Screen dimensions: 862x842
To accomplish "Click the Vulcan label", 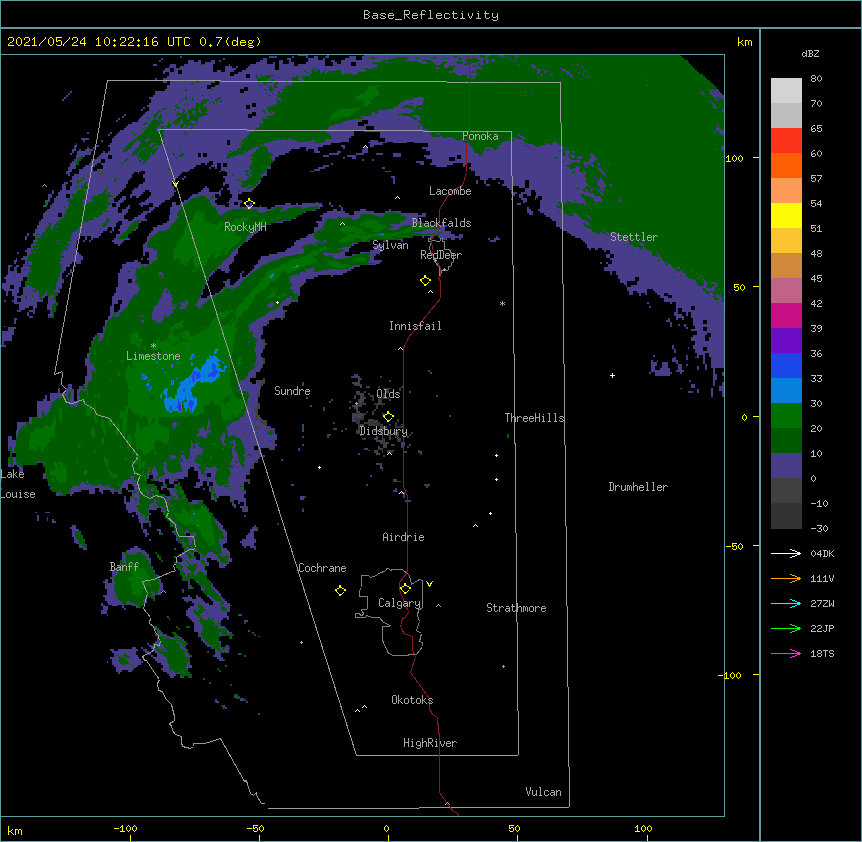I will coord(543,792).
